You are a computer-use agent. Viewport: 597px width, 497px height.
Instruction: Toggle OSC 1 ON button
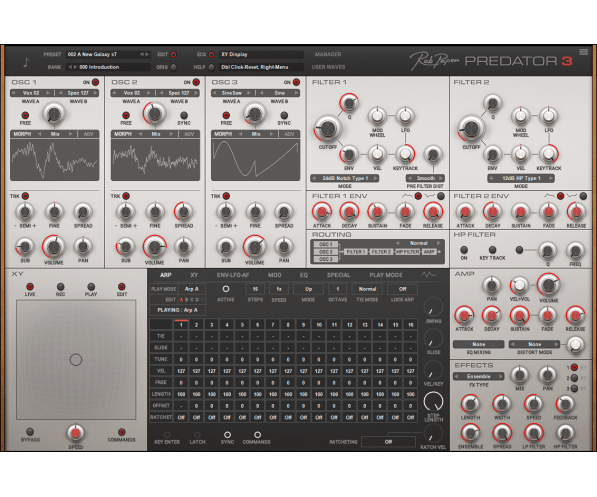click(95, 82)
